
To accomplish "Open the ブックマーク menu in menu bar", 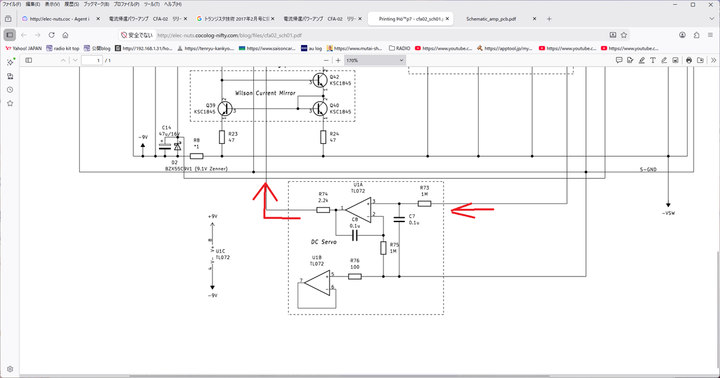I will tap(96, 4).
